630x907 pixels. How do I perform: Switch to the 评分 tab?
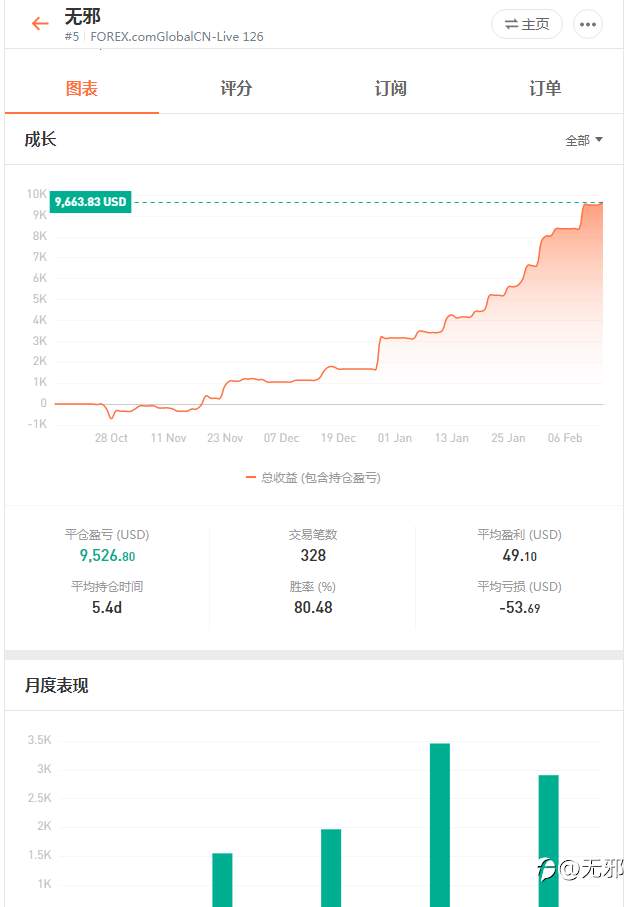tap(236, 89)
